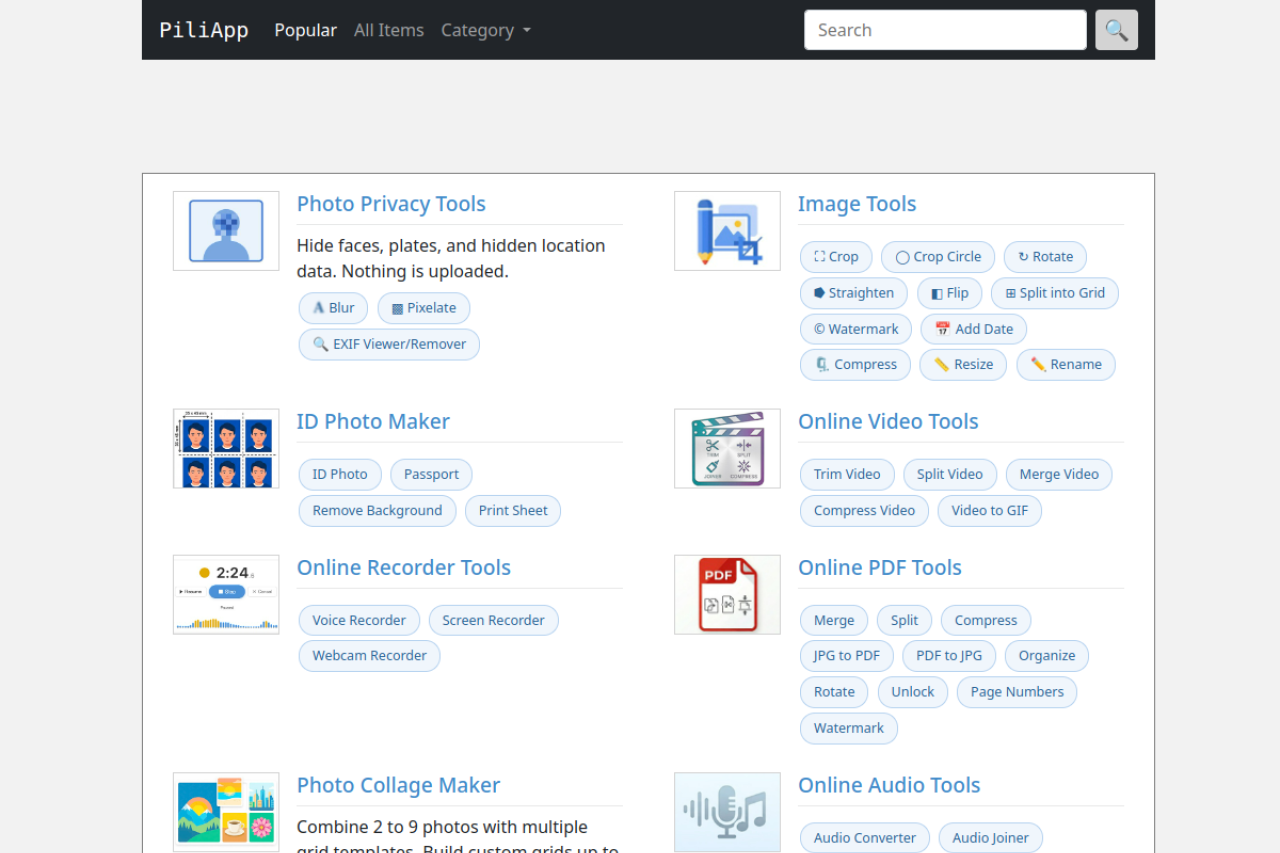
Task: Open the PDF Compress tool
Action: 986,621
